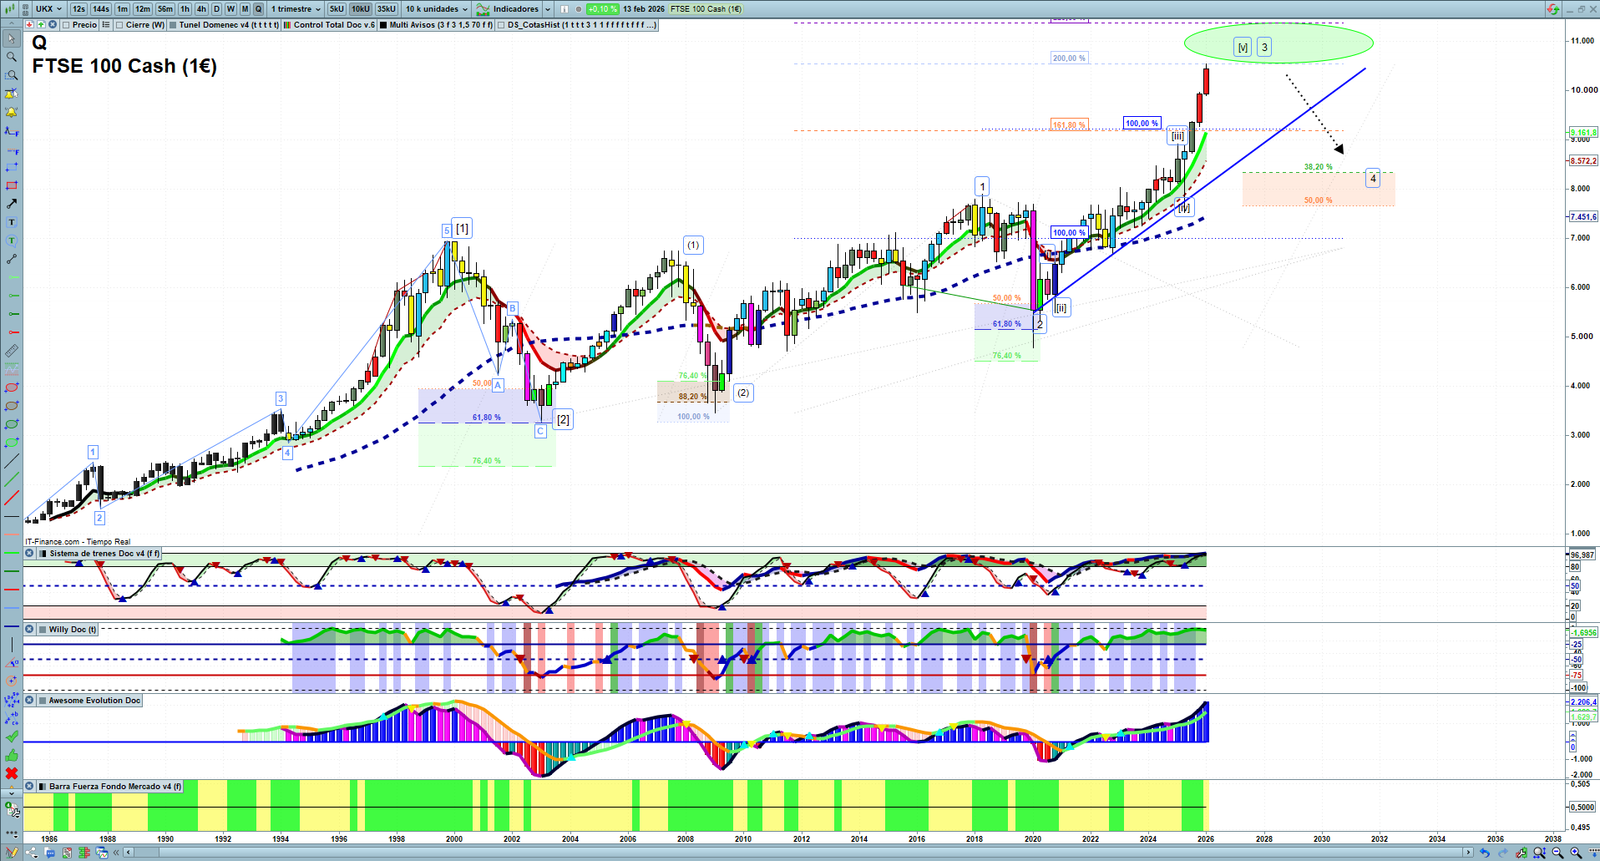Screen dimensions: 1600x861
Task: Select the 4h timeframe
Action: pyautogui.click(x=201, y=9)
